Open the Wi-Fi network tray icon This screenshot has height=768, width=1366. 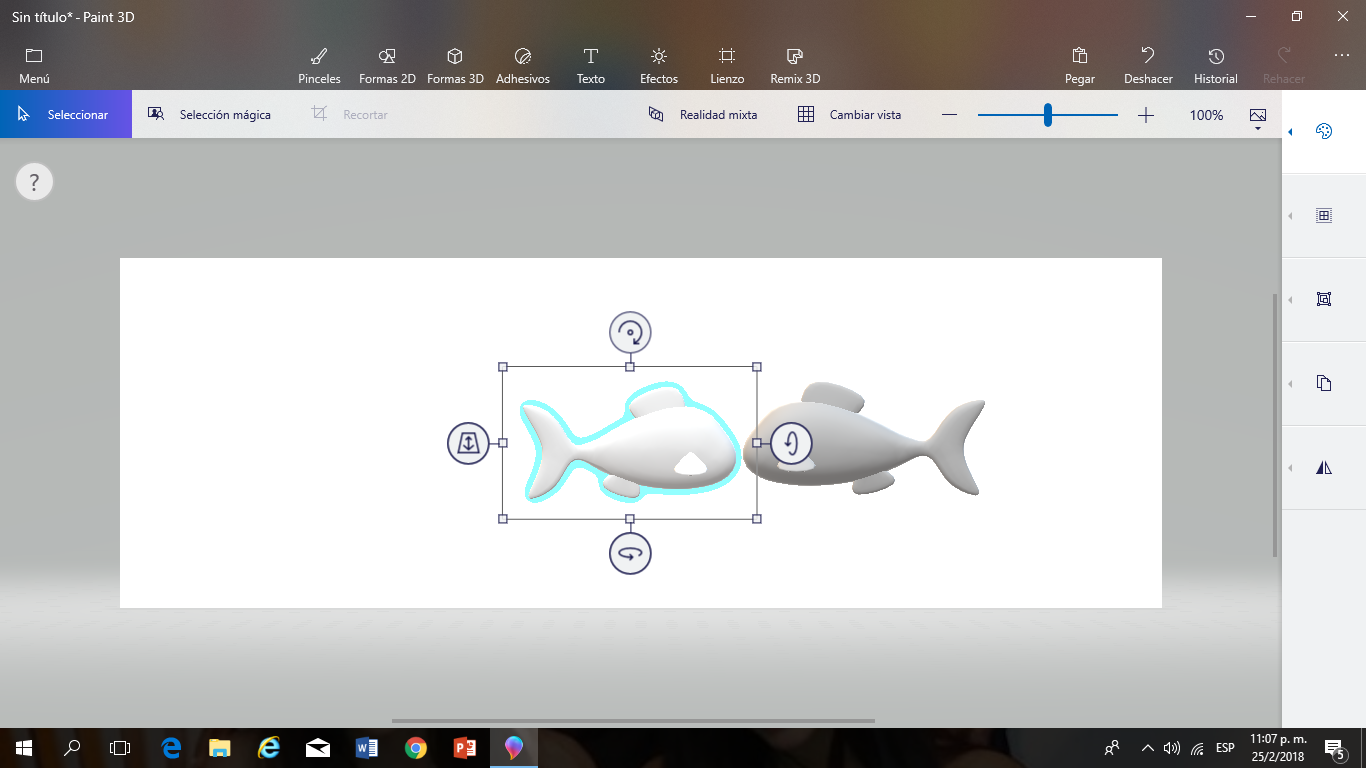pyautogui.click(x=1197, y=748)
